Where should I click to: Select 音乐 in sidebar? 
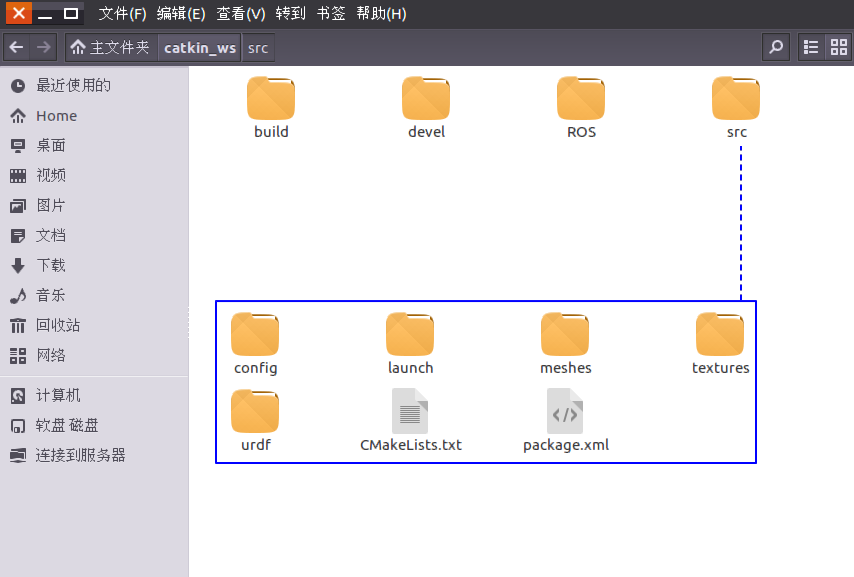click(x=94, y=295)
